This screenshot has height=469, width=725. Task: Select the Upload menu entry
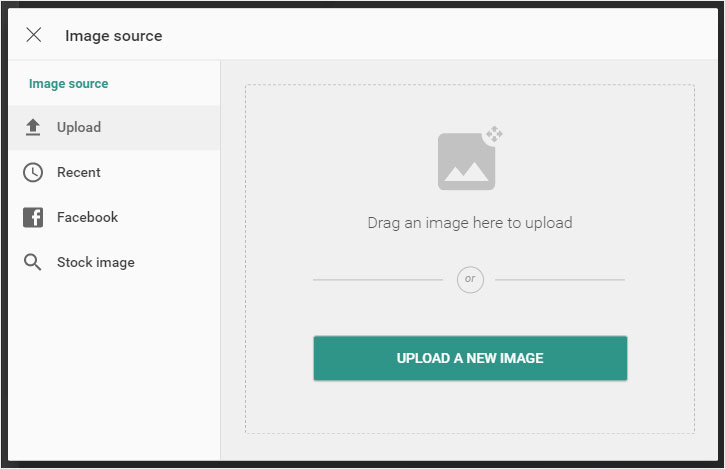(114, 128)
